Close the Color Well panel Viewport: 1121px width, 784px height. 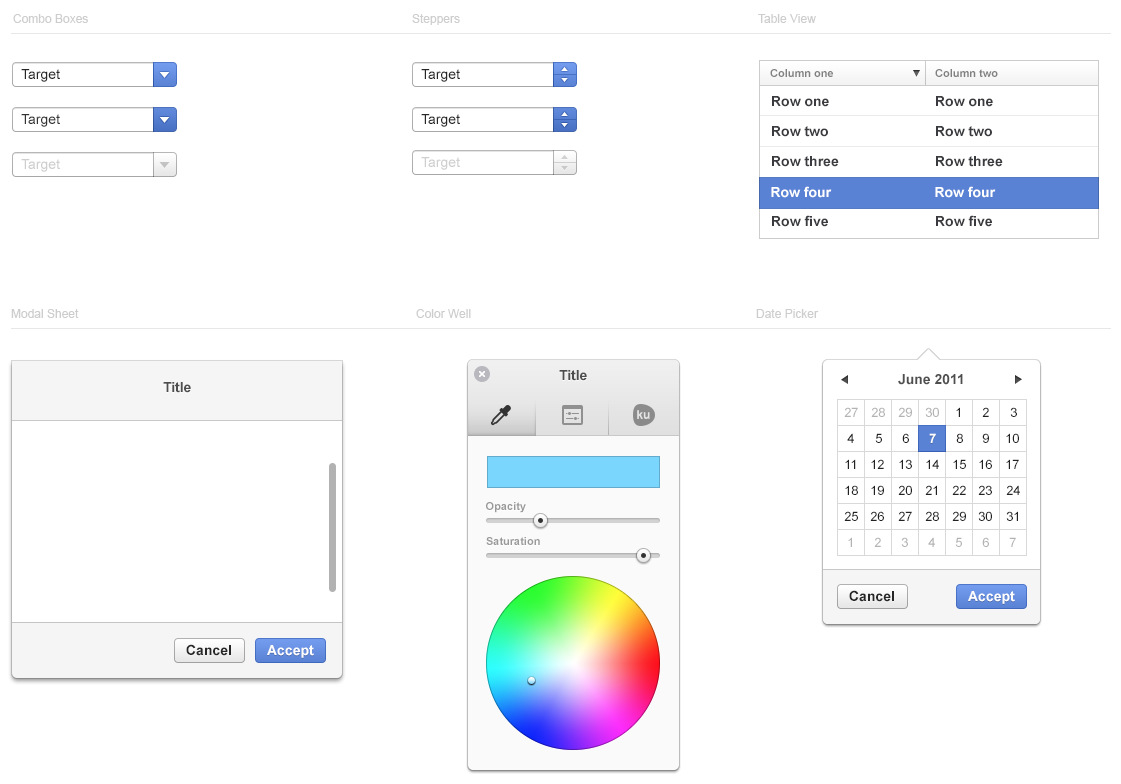(x=483, y=374)
